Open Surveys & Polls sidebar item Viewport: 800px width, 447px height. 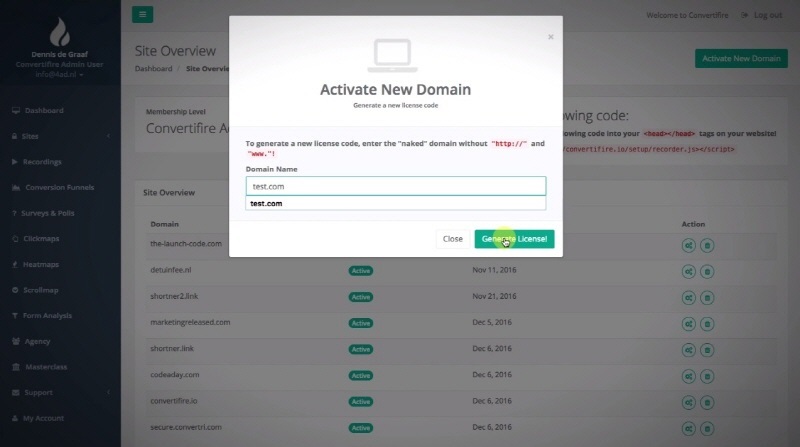[47, 213]
